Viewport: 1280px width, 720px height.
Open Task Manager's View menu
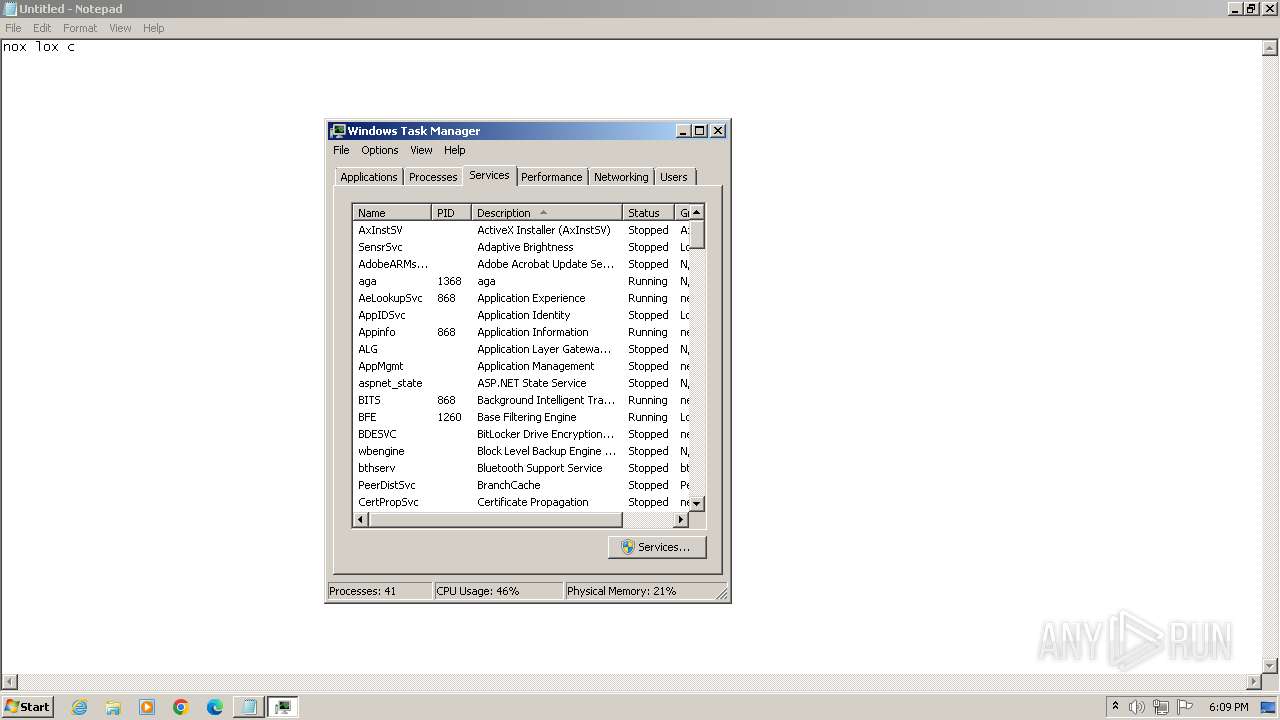421,150
